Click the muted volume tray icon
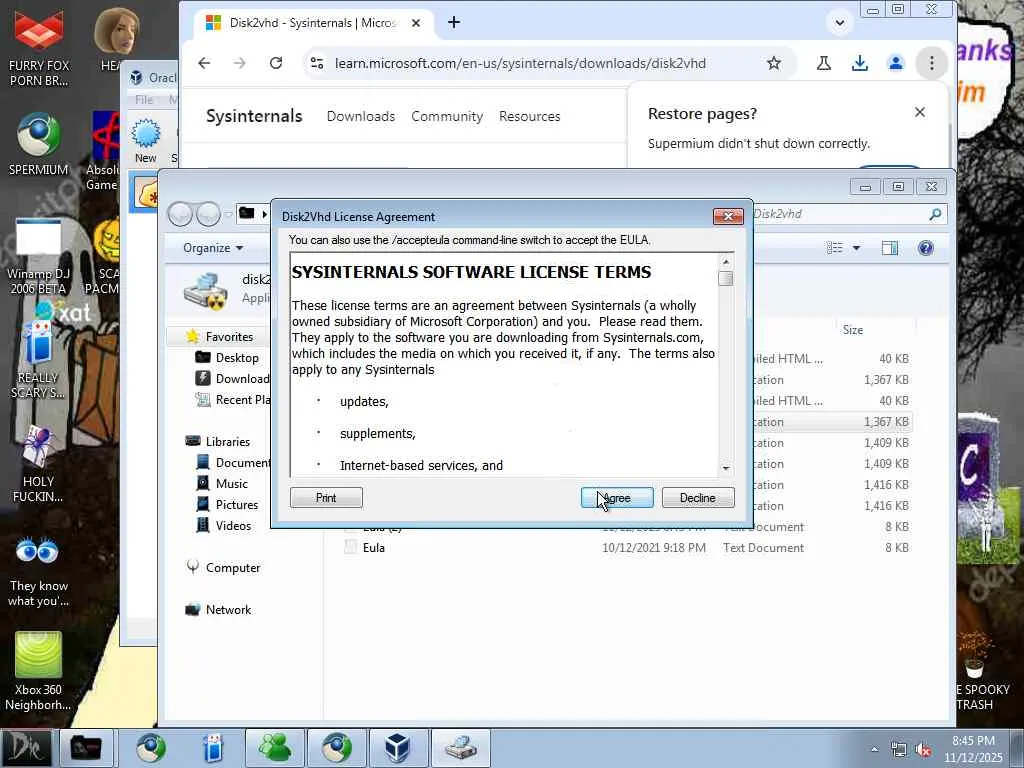1024x768 pixels. [923, 750]
